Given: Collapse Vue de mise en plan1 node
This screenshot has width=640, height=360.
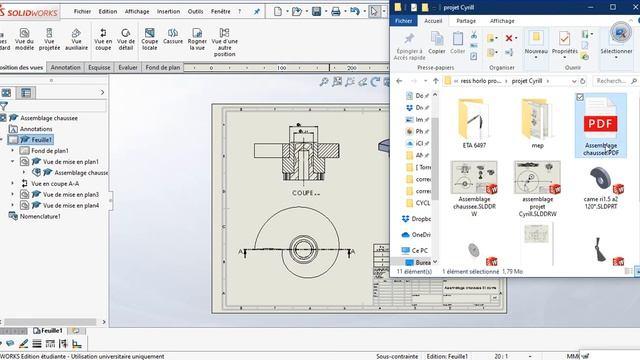Looking at the screenshot, I should (12, 162).
